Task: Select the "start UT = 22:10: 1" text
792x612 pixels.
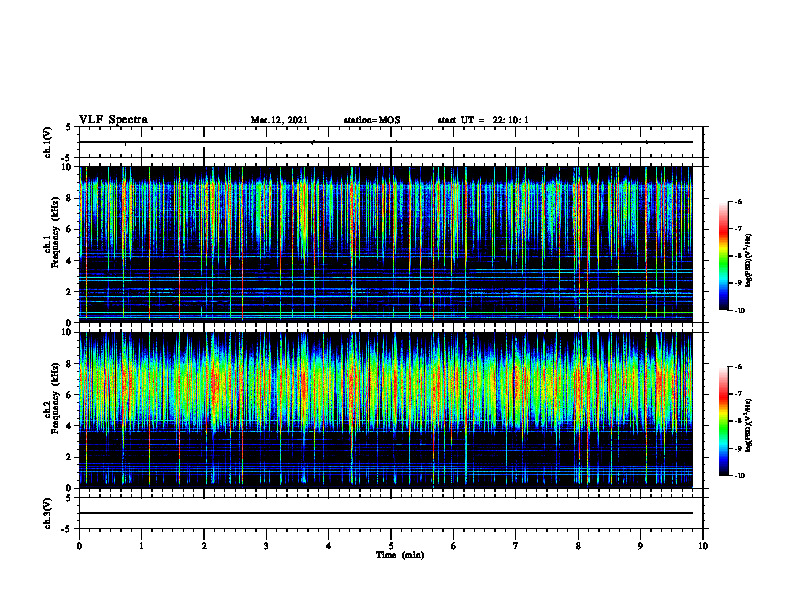Action: (x=483, y=120)
